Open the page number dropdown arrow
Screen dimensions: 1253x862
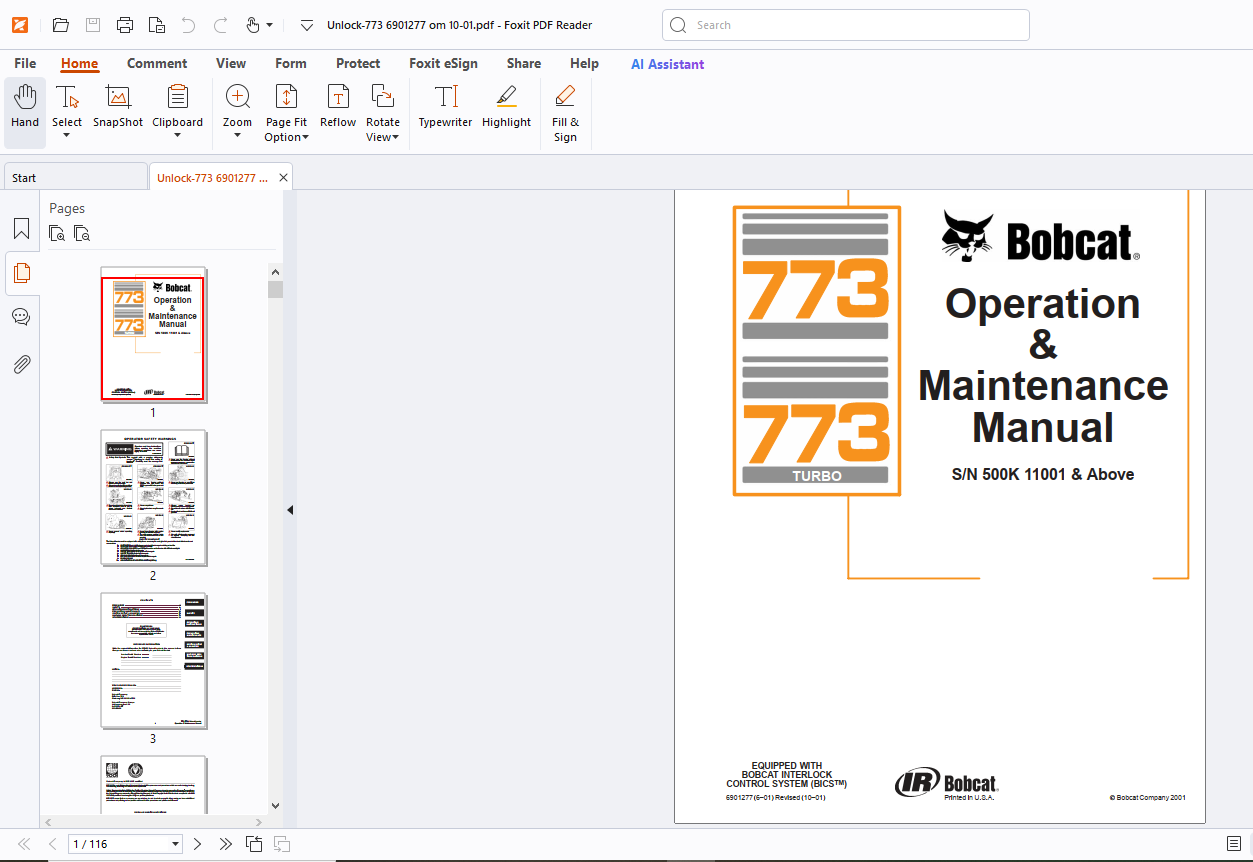[x=176, y=844]
